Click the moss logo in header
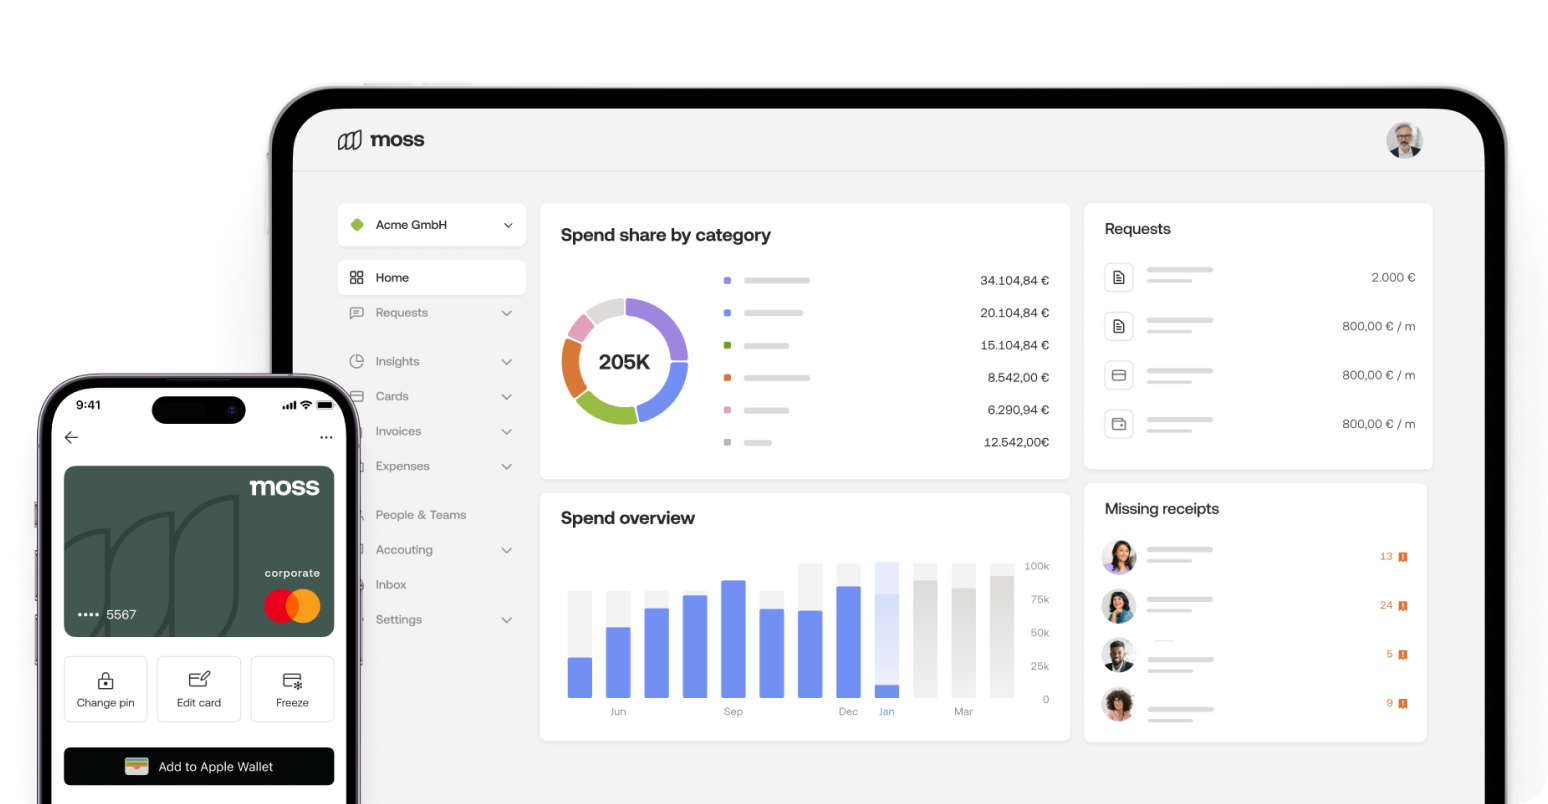 coord(381,140)
